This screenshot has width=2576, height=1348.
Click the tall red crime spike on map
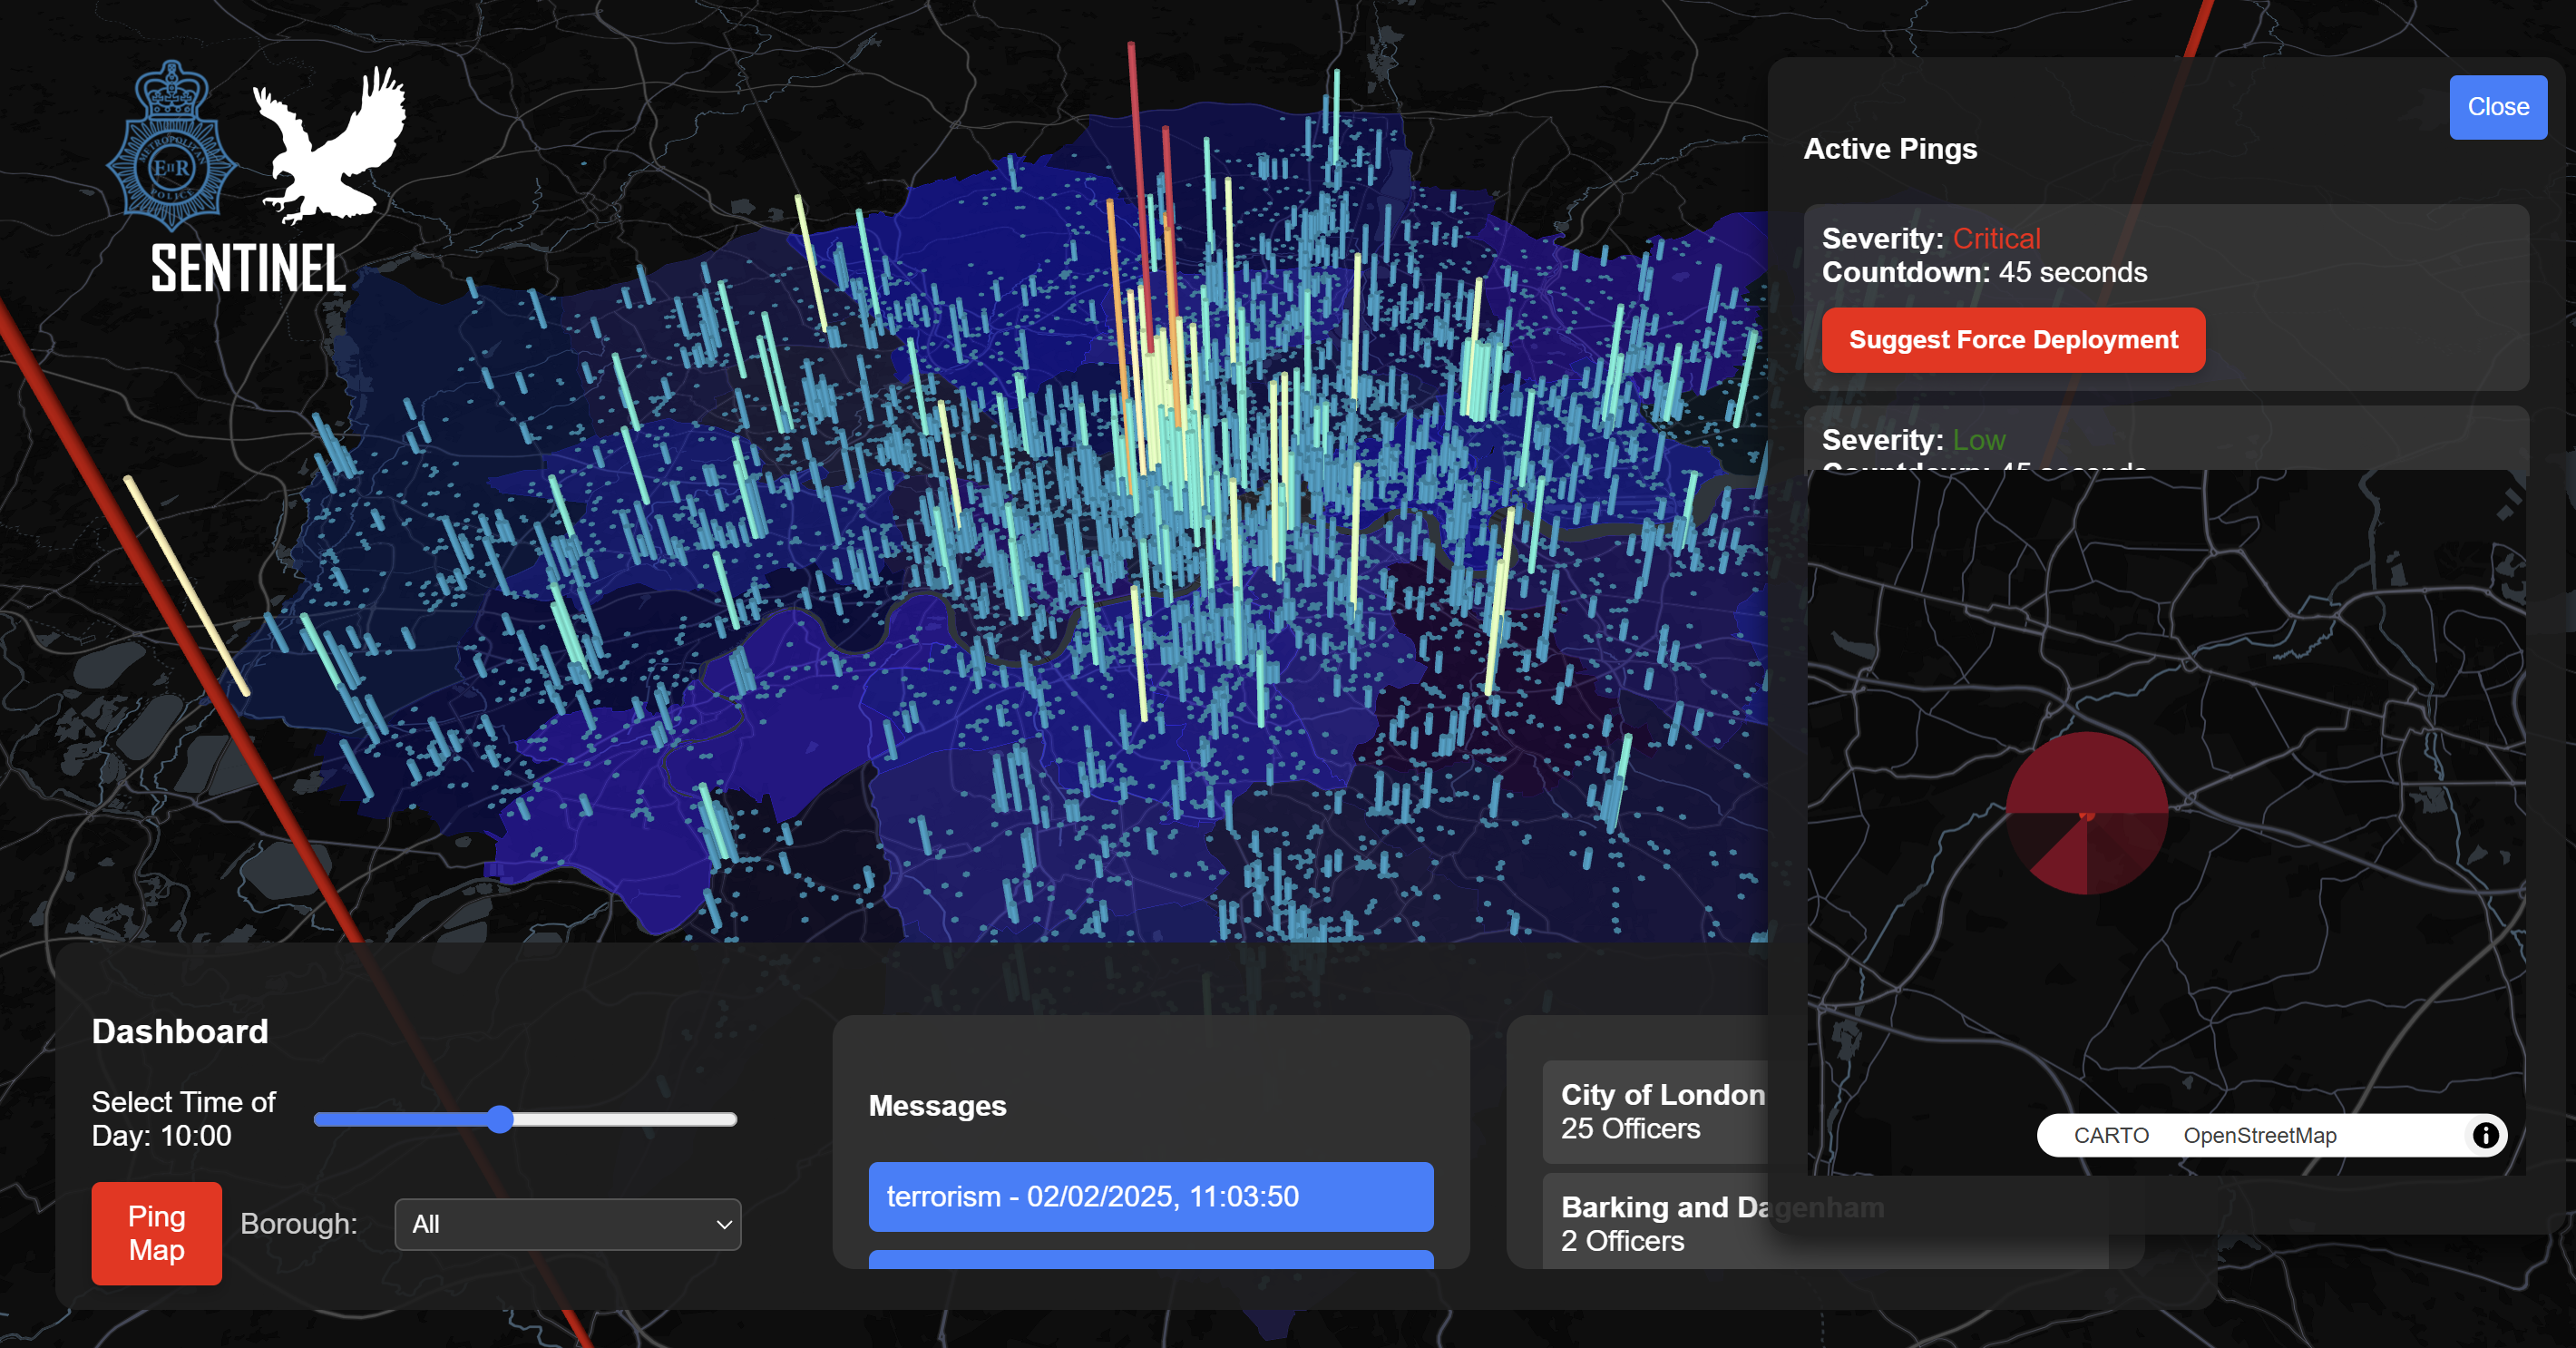[x=1137, y=150]
